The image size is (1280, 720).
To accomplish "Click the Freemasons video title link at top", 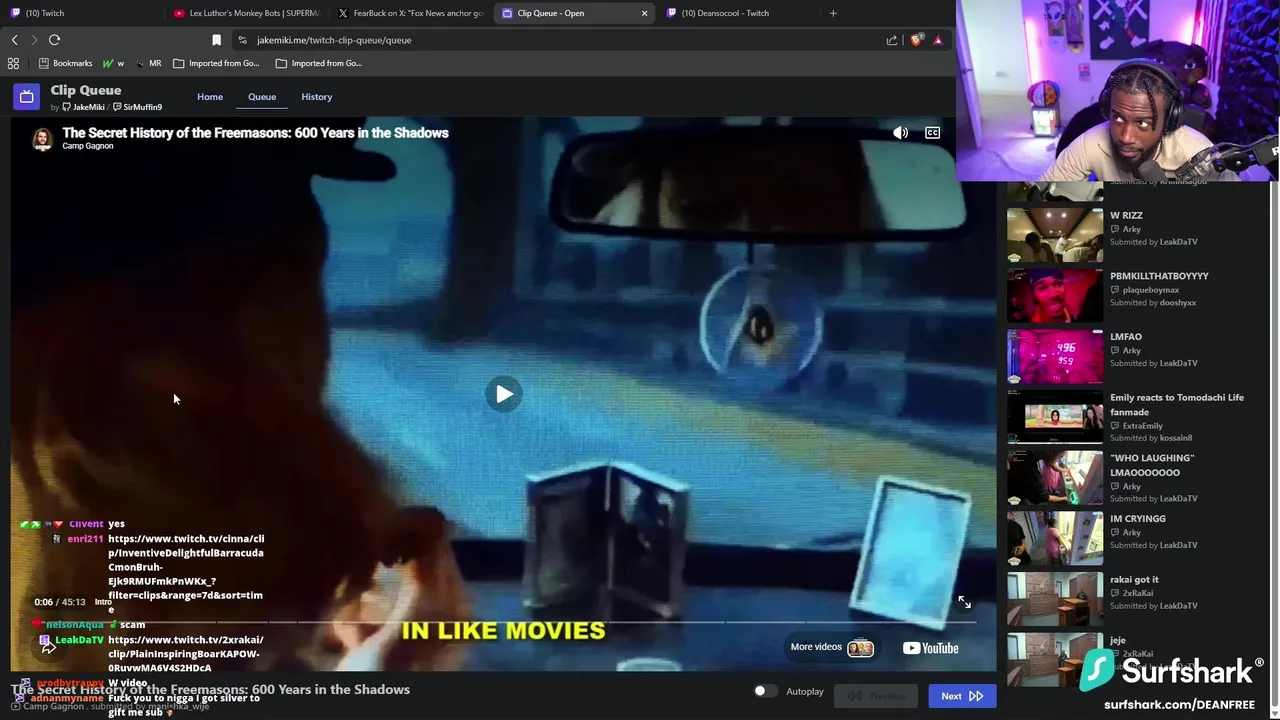I will (x=255, y=132).
